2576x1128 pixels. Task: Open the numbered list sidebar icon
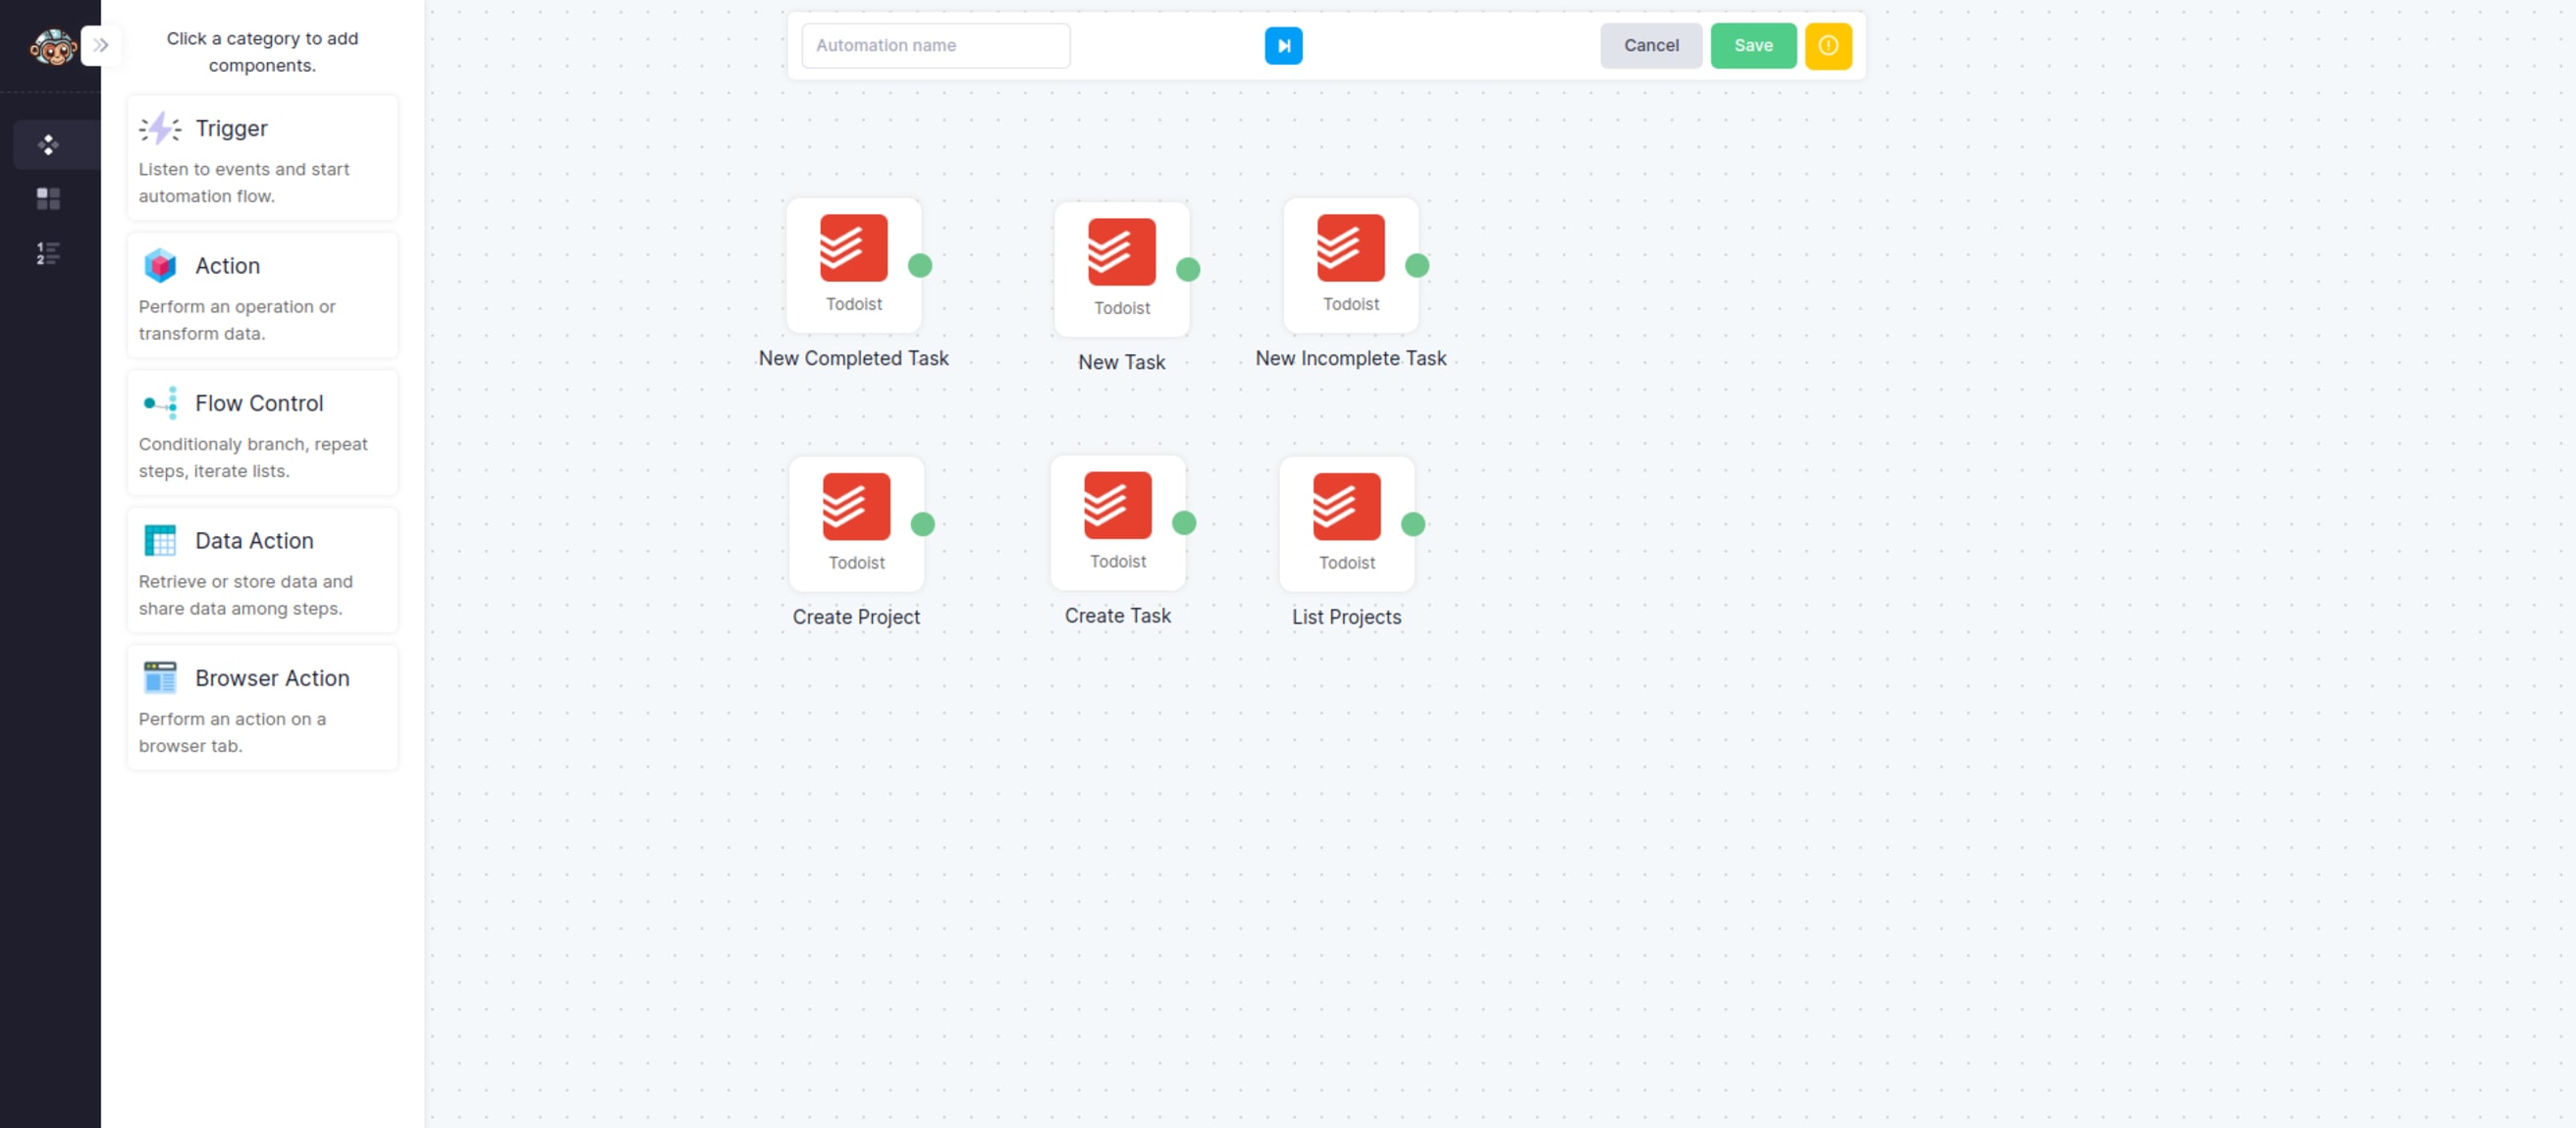tap(48, 253)
